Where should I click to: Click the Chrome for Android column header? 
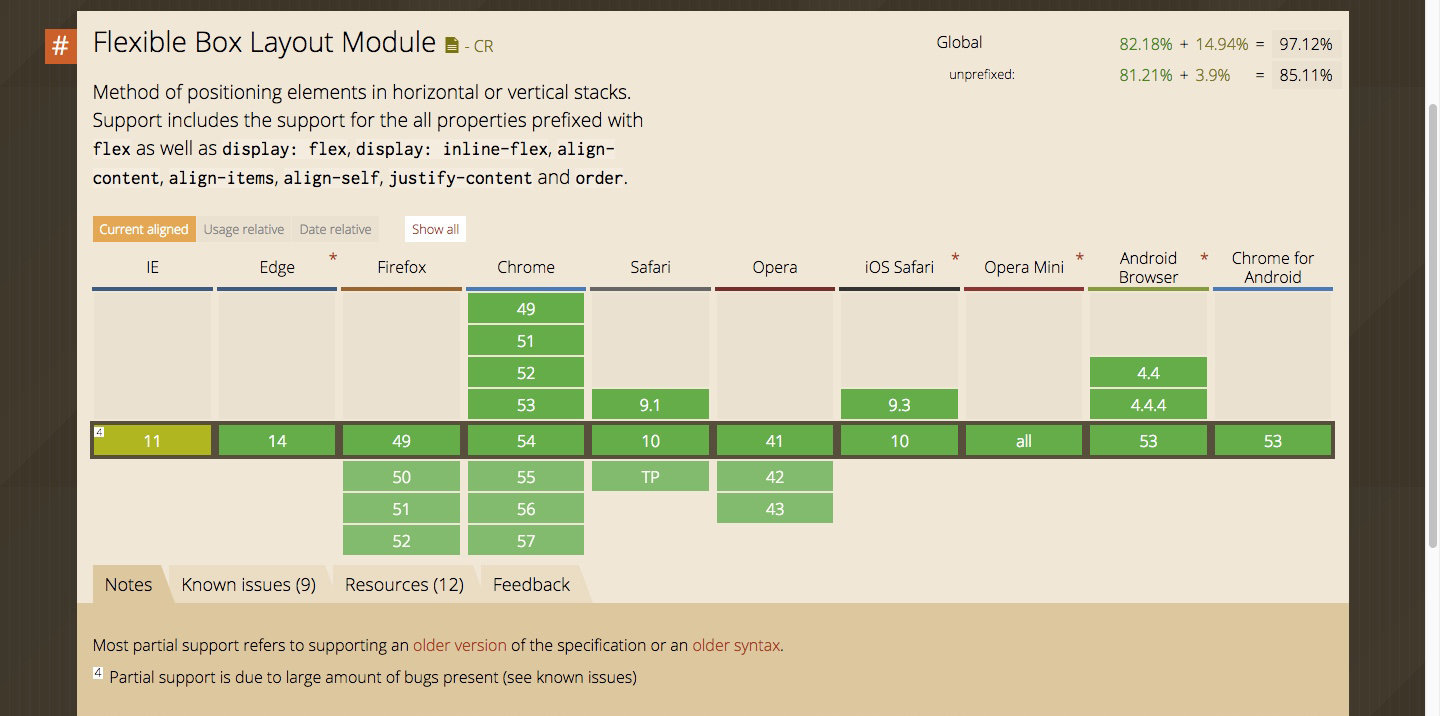(x=1273, y=267)
